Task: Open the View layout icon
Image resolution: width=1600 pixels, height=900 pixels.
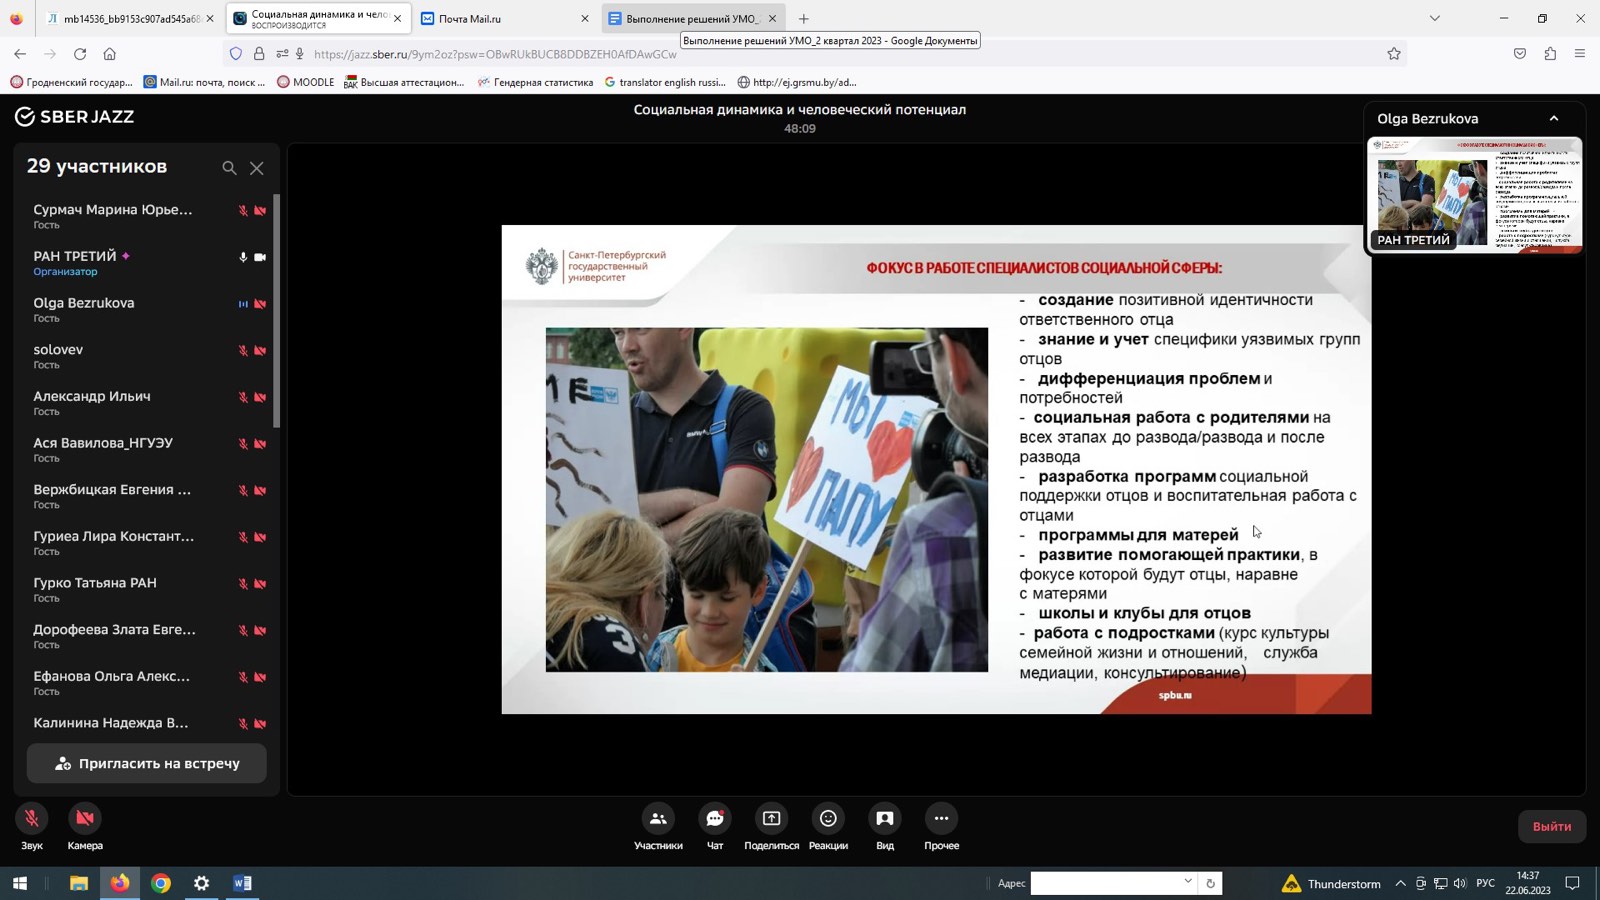Action: [x=885, y=819]
